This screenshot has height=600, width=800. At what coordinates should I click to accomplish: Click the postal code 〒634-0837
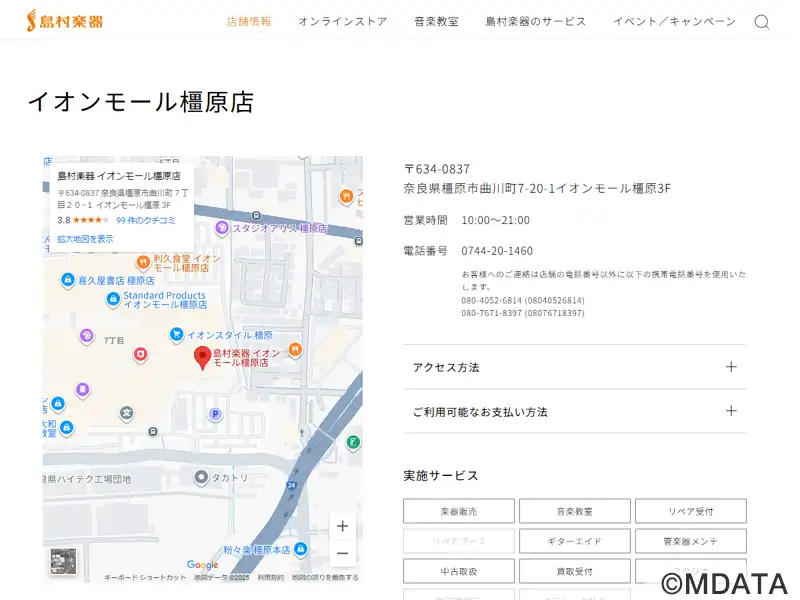coord(437,169)
